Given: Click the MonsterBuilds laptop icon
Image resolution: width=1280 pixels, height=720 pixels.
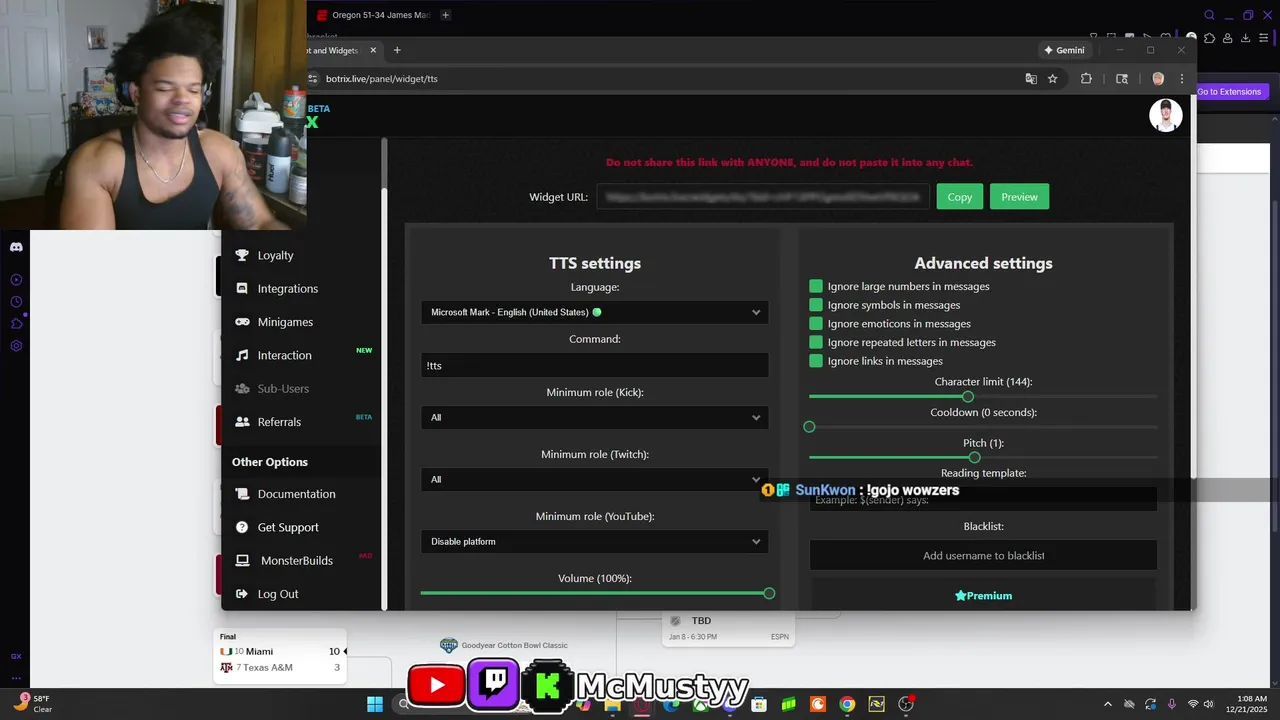Looking at the screenshot, I should (241, 560).
